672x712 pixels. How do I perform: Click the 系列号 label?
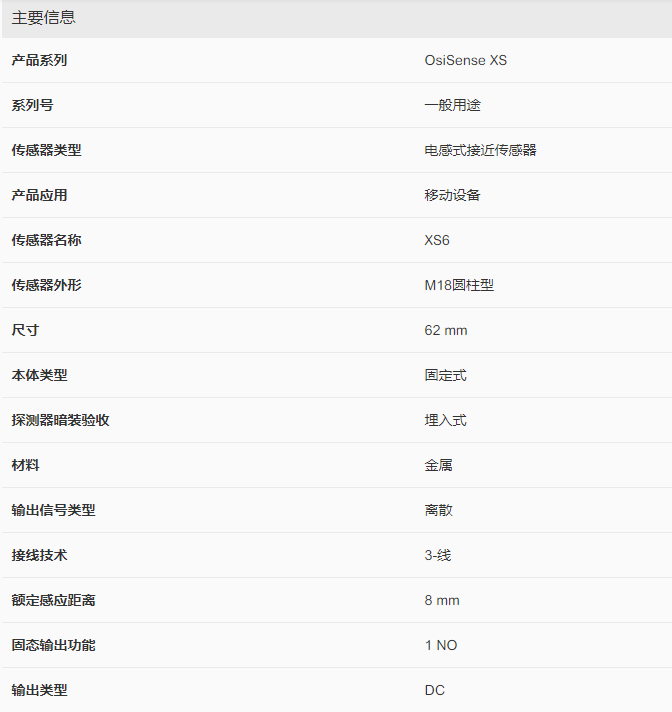point(32,105)
